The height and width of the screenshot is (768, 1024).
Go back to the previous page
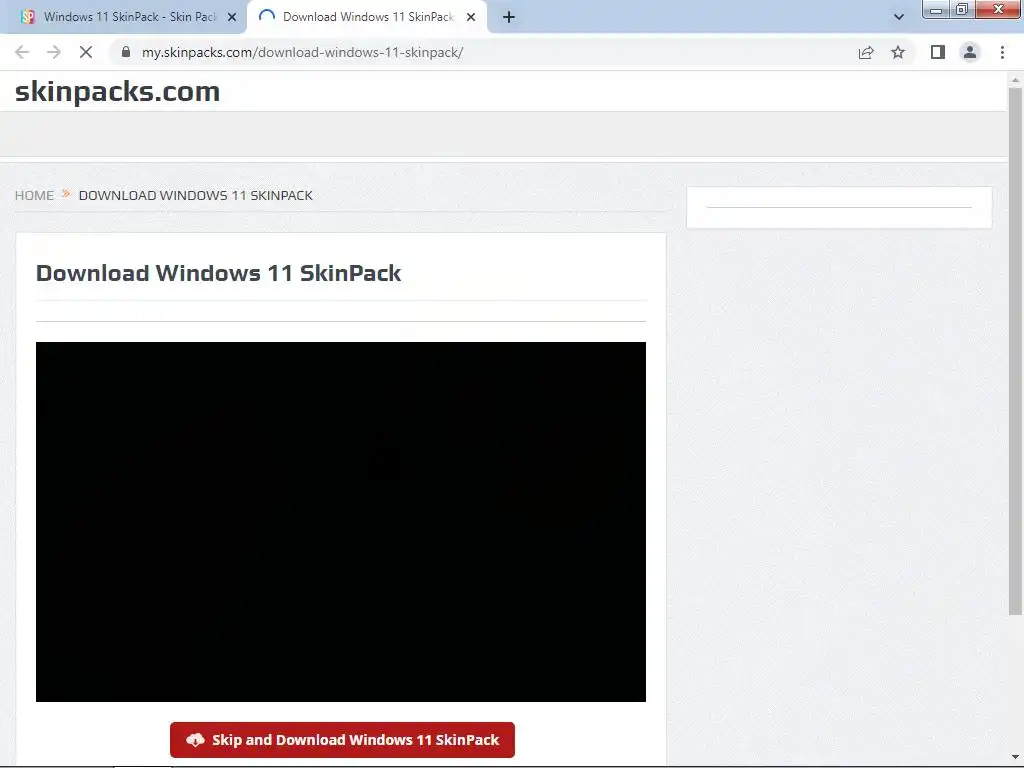(22, 52)
